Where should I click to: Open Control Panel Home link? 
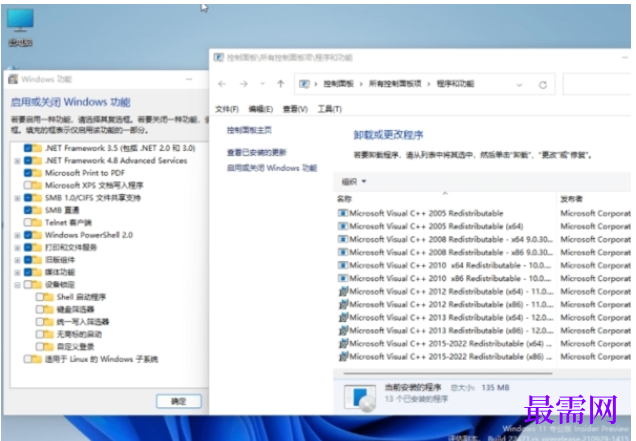tap(249, 130)
